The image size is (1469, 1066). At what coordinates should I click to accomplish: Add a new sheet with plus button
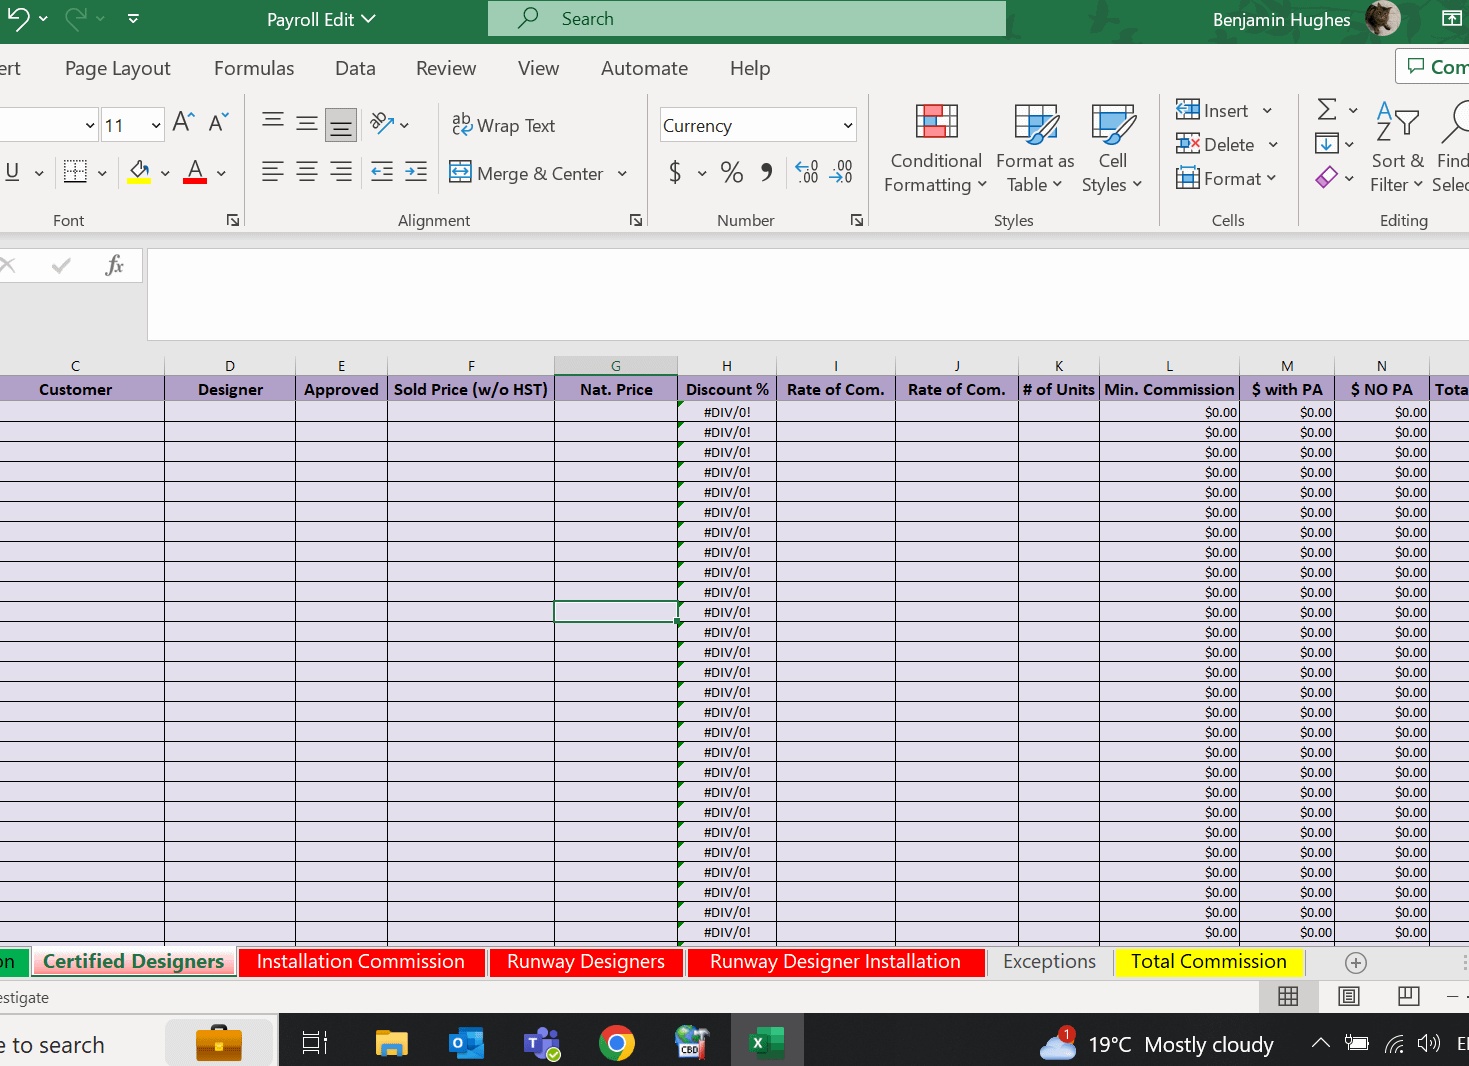[1356, 963]
